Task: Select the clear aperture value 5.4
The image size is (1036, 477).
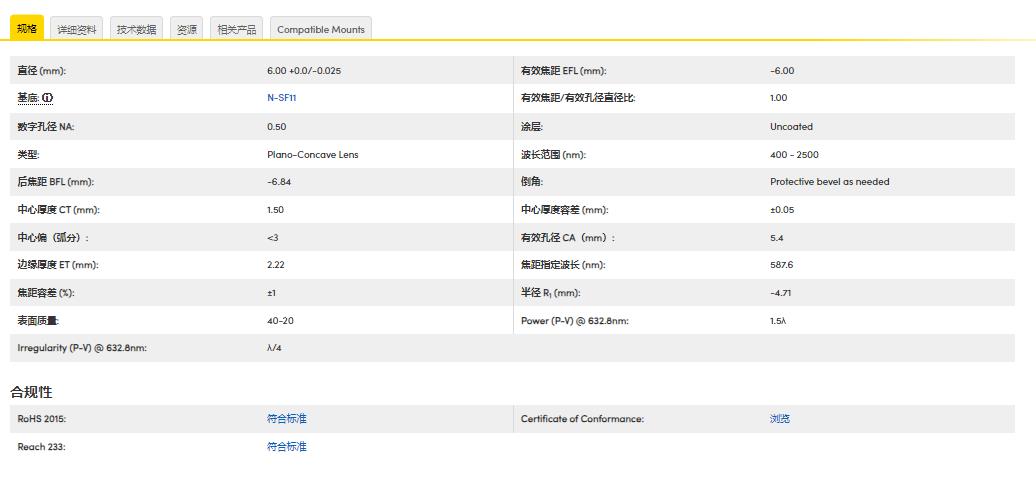Action: click(x=776, y=238)
